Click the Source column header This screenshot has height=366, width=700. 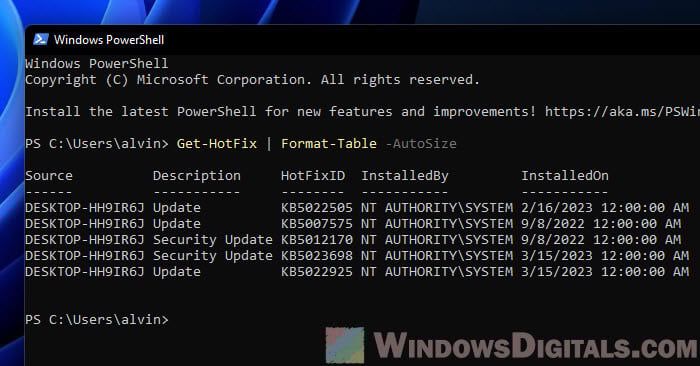click(x=49, y=175)
